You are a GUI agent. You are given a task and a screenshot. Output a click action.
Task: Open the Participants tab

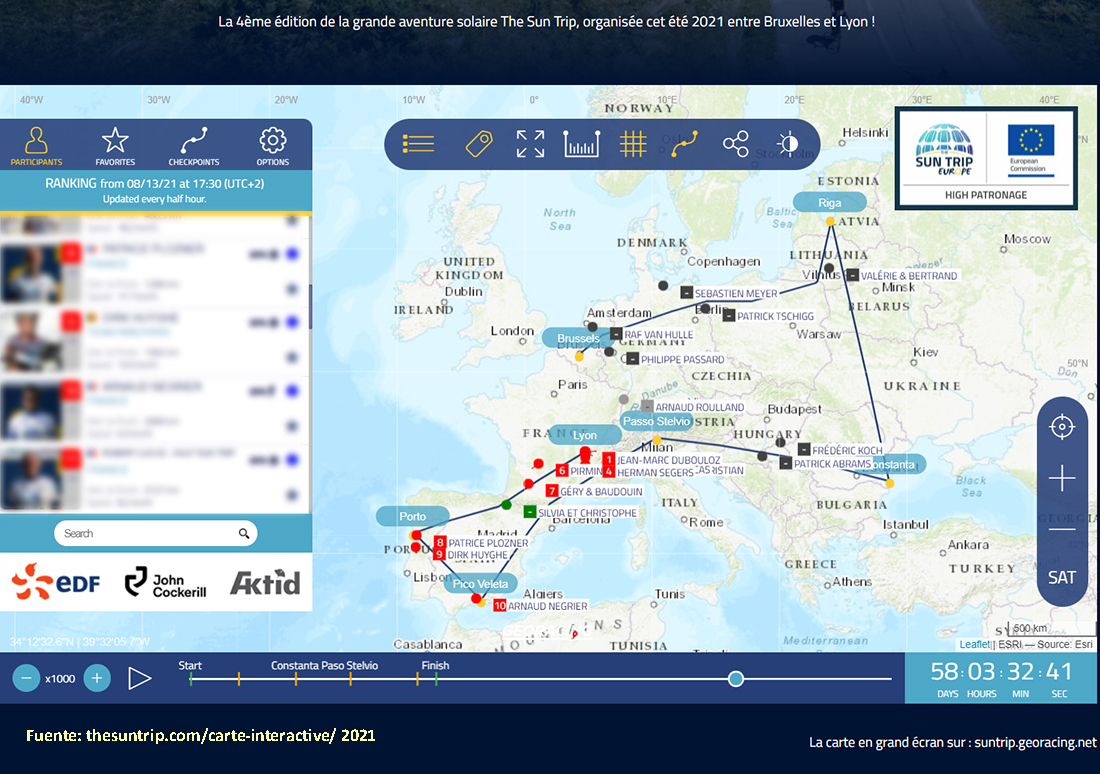[36, 145]
